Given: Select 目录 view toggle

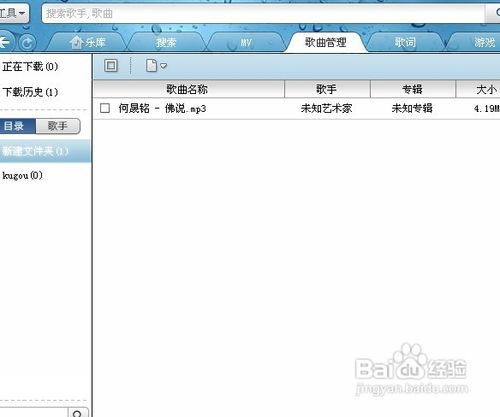Looking at the screenshot, I should point(17,126).
